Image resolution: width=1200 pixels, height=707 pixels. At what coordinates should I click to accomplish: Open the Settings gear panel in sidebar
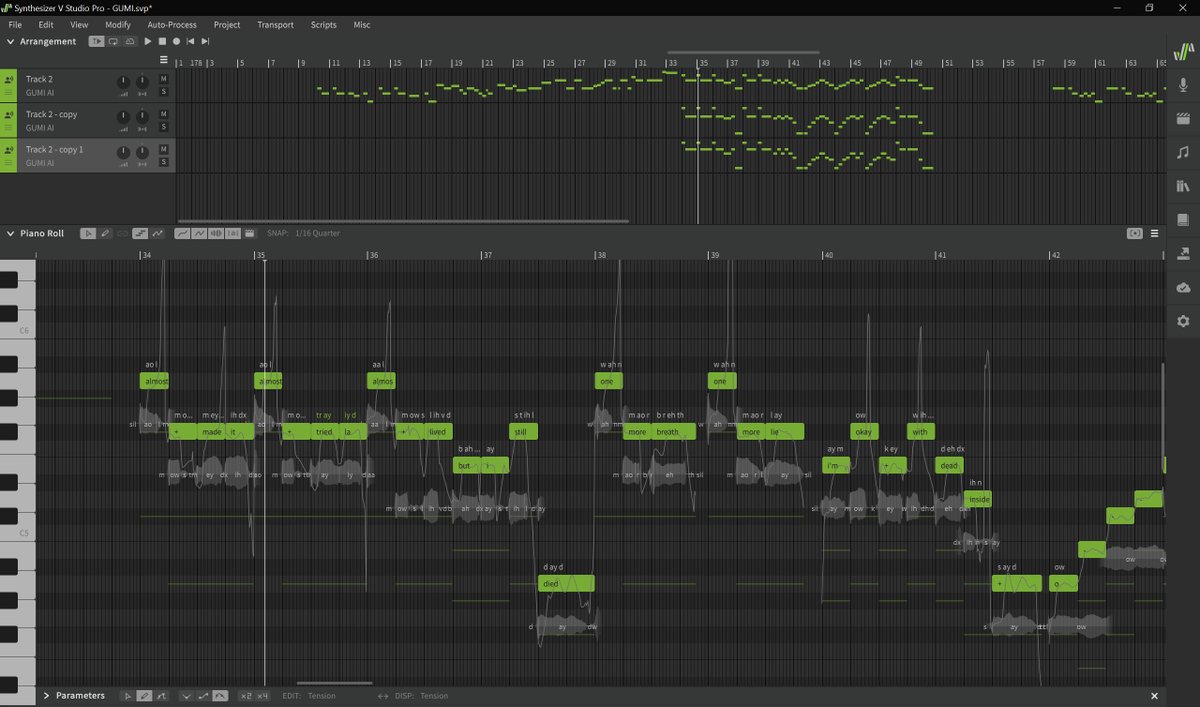pyautogui.click(x=1183, y=321)
